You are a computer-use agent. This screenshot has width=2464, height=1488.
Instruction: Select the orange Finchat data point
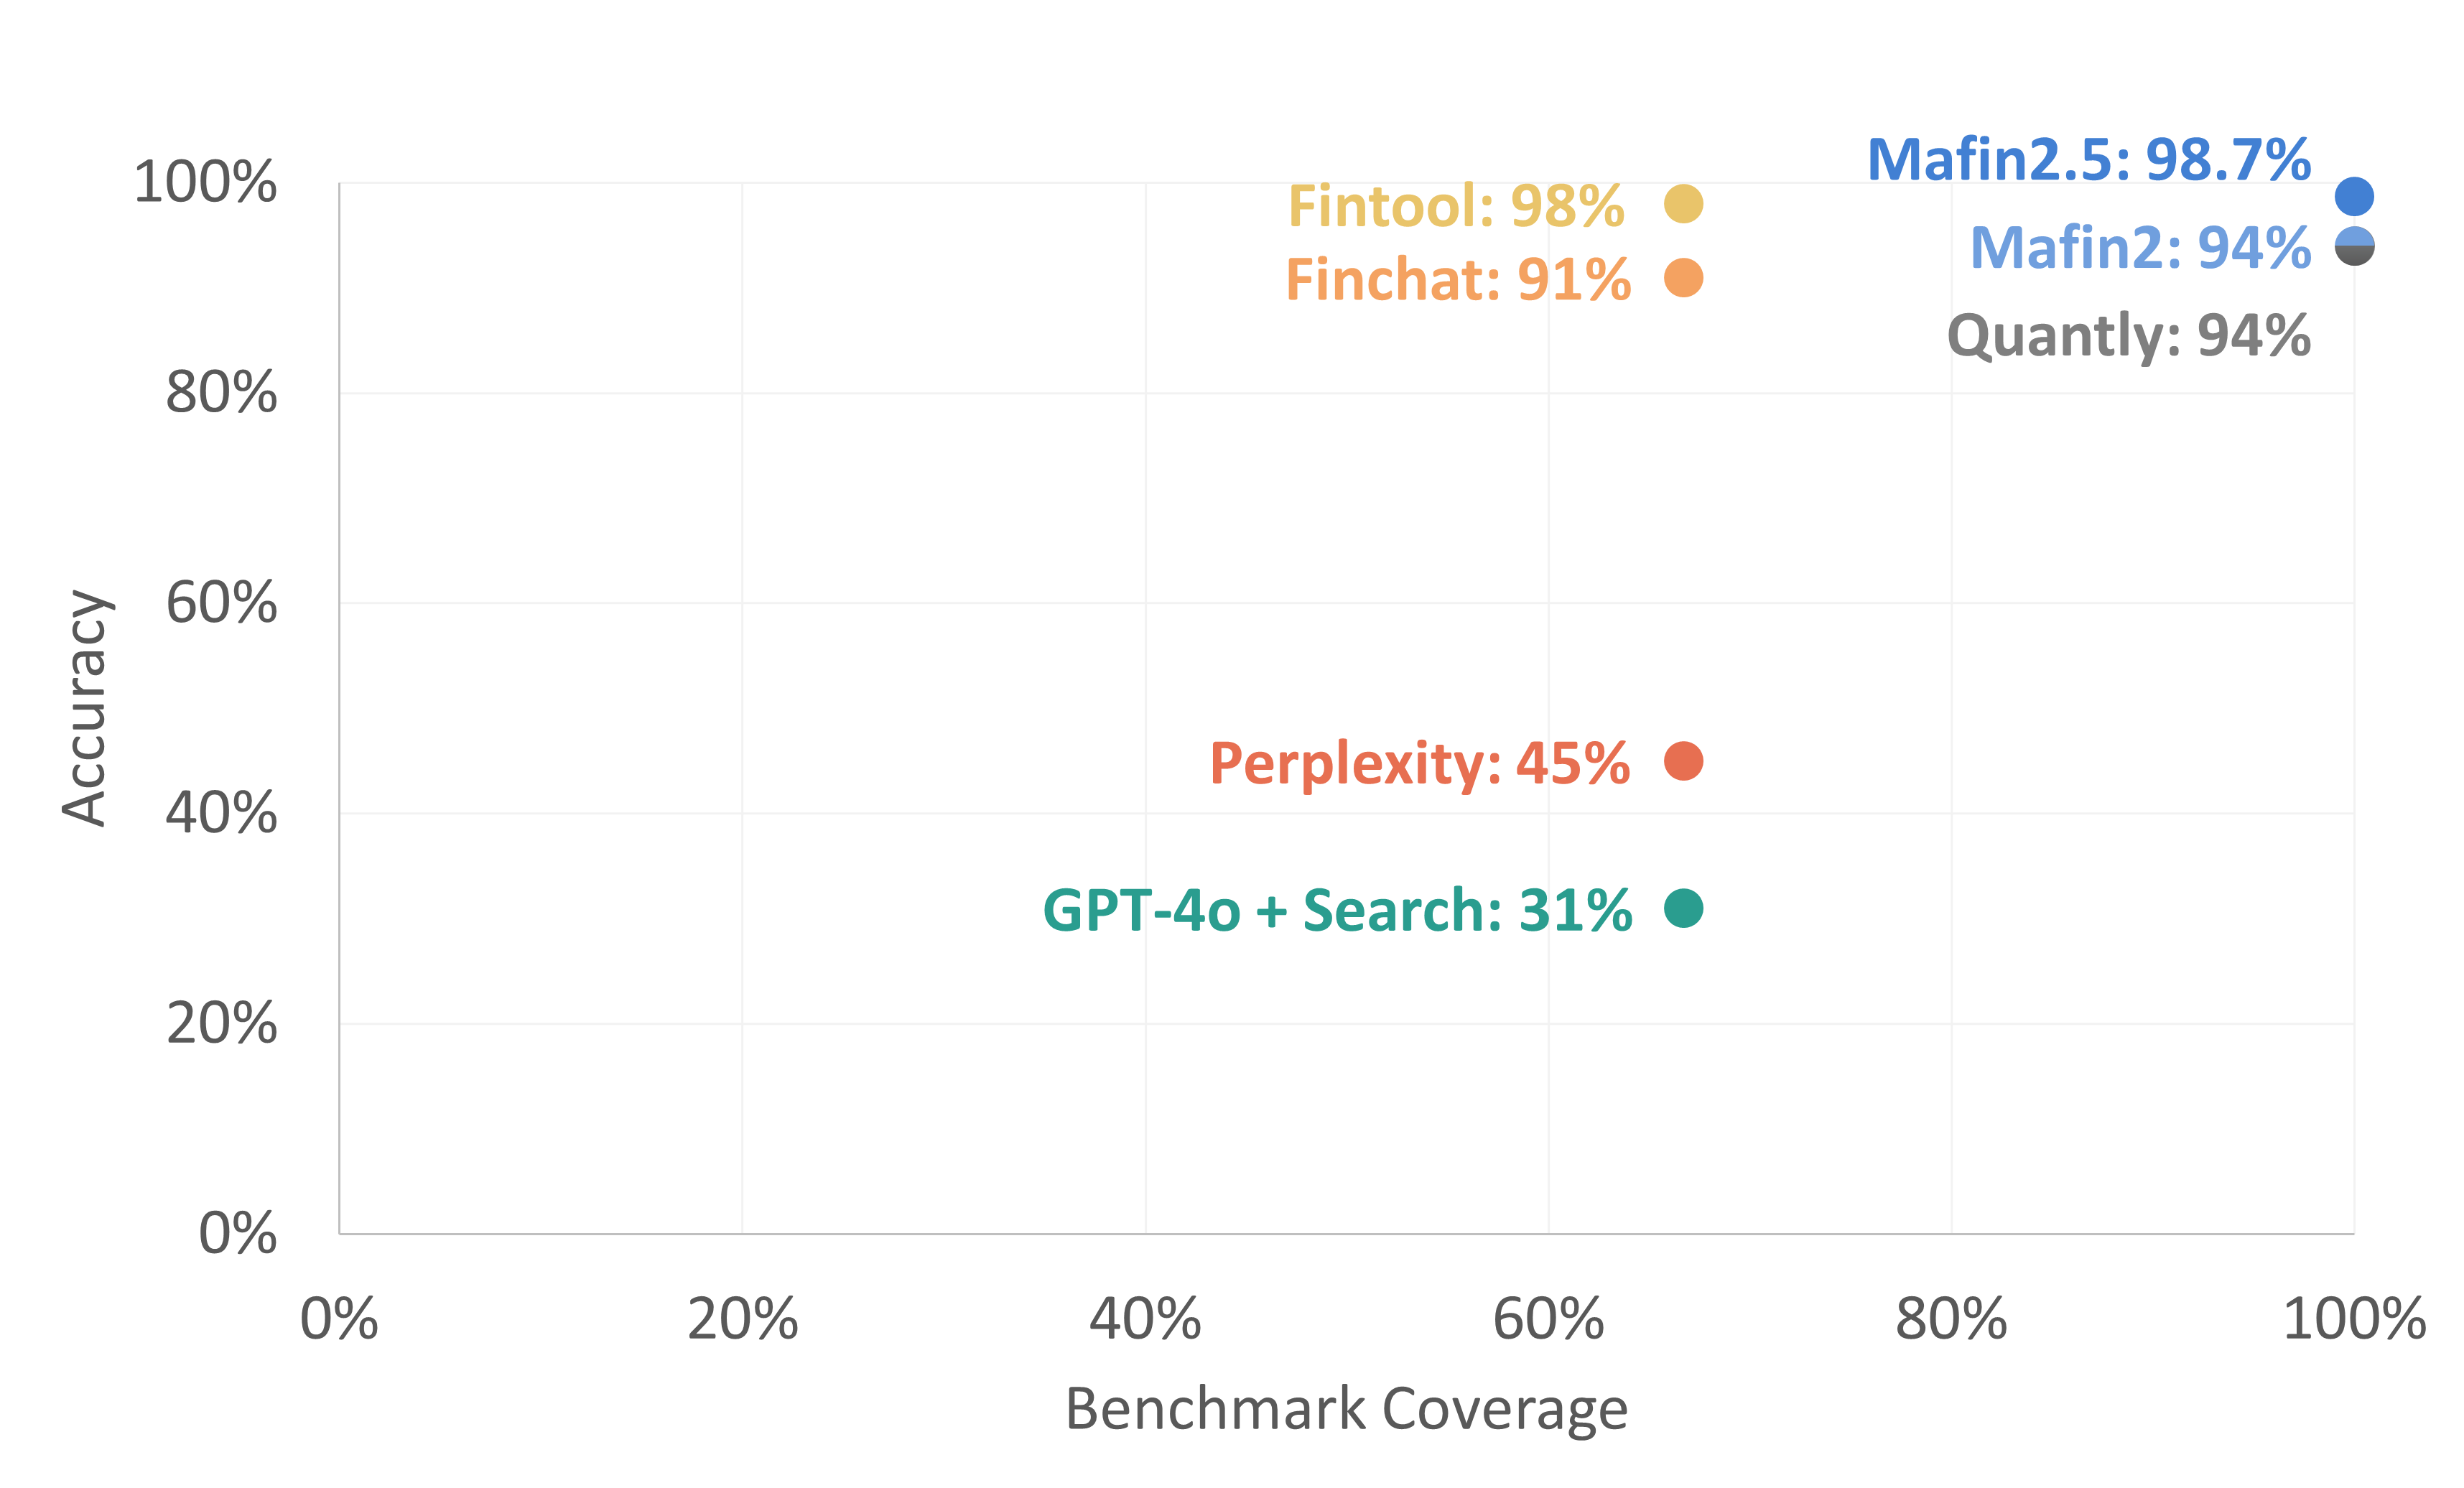[x=1683, y=278]
